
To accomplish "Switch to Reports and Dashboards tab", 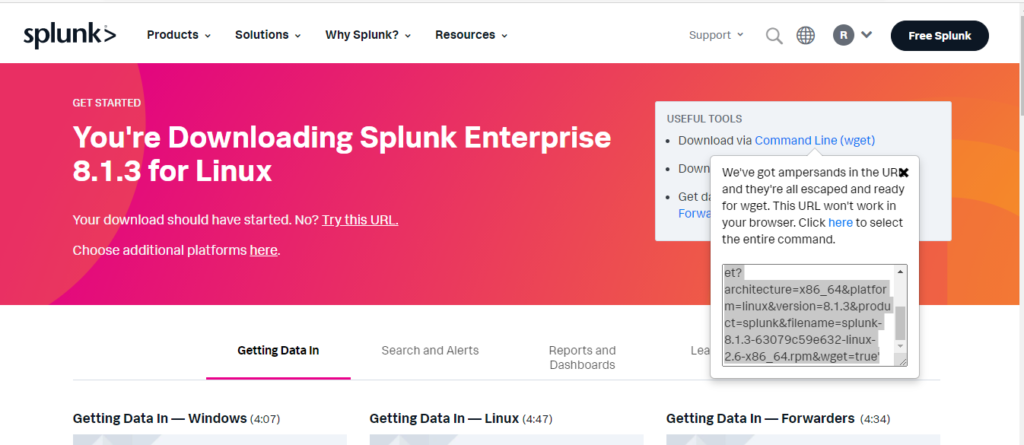I will 583,357.
